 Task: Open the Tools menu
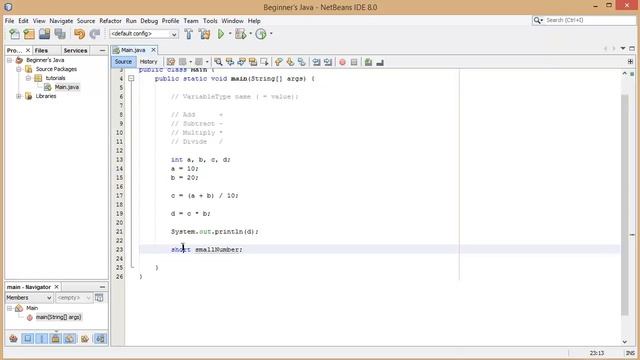[210, 21]
